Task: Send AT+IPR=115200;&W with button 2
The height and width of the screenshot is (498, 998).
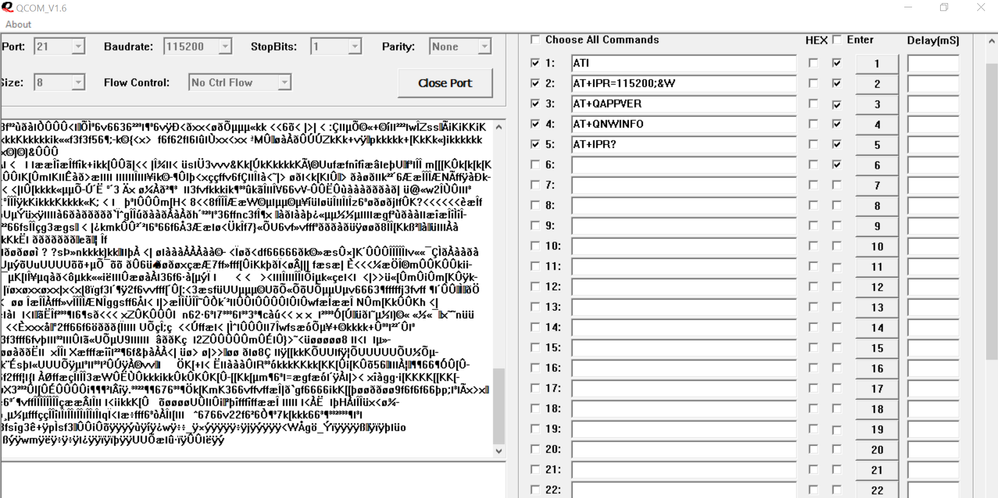Action: coord(876,84)
